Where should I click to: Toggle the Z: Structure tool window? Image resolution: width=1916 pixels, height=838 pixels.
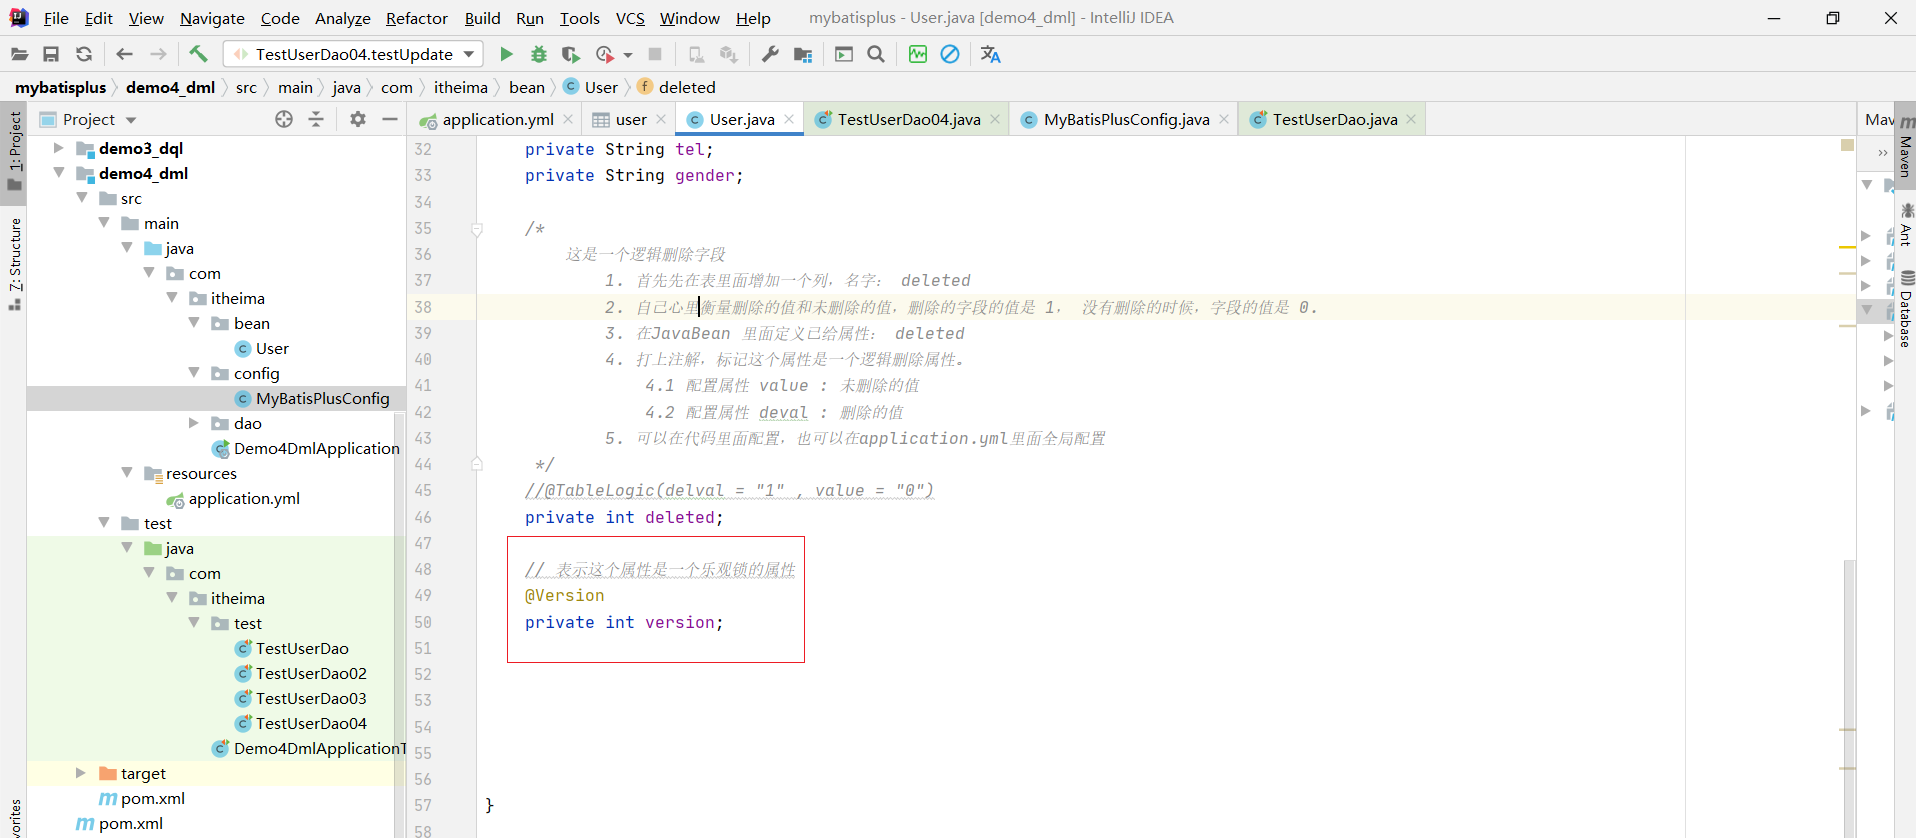pyautogui.click(x=14, y=263)
